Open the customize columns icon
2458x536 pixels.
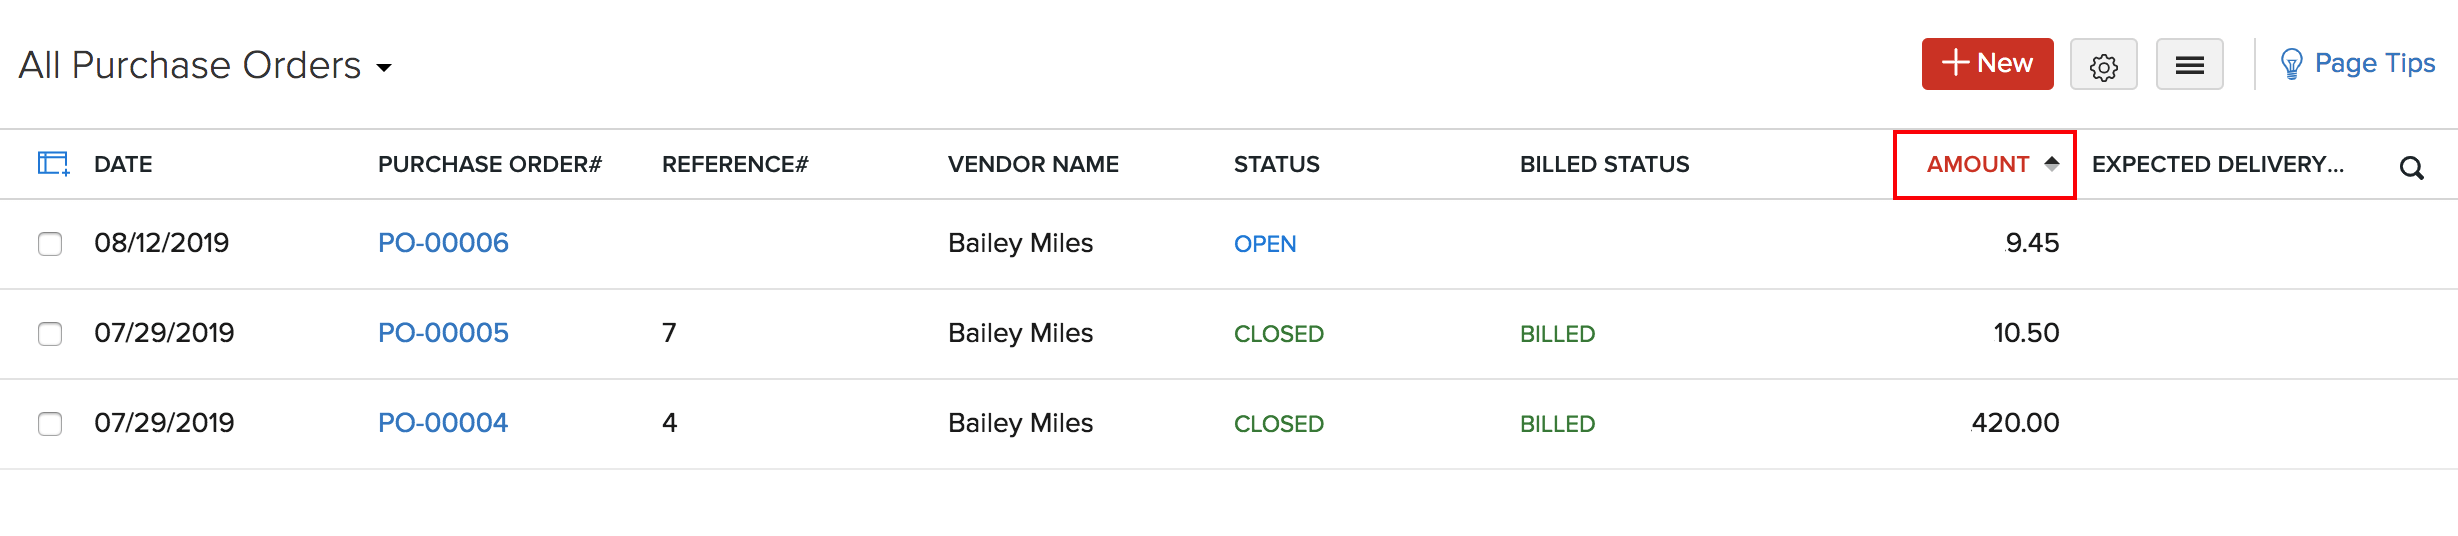click(x=53, y=163)
